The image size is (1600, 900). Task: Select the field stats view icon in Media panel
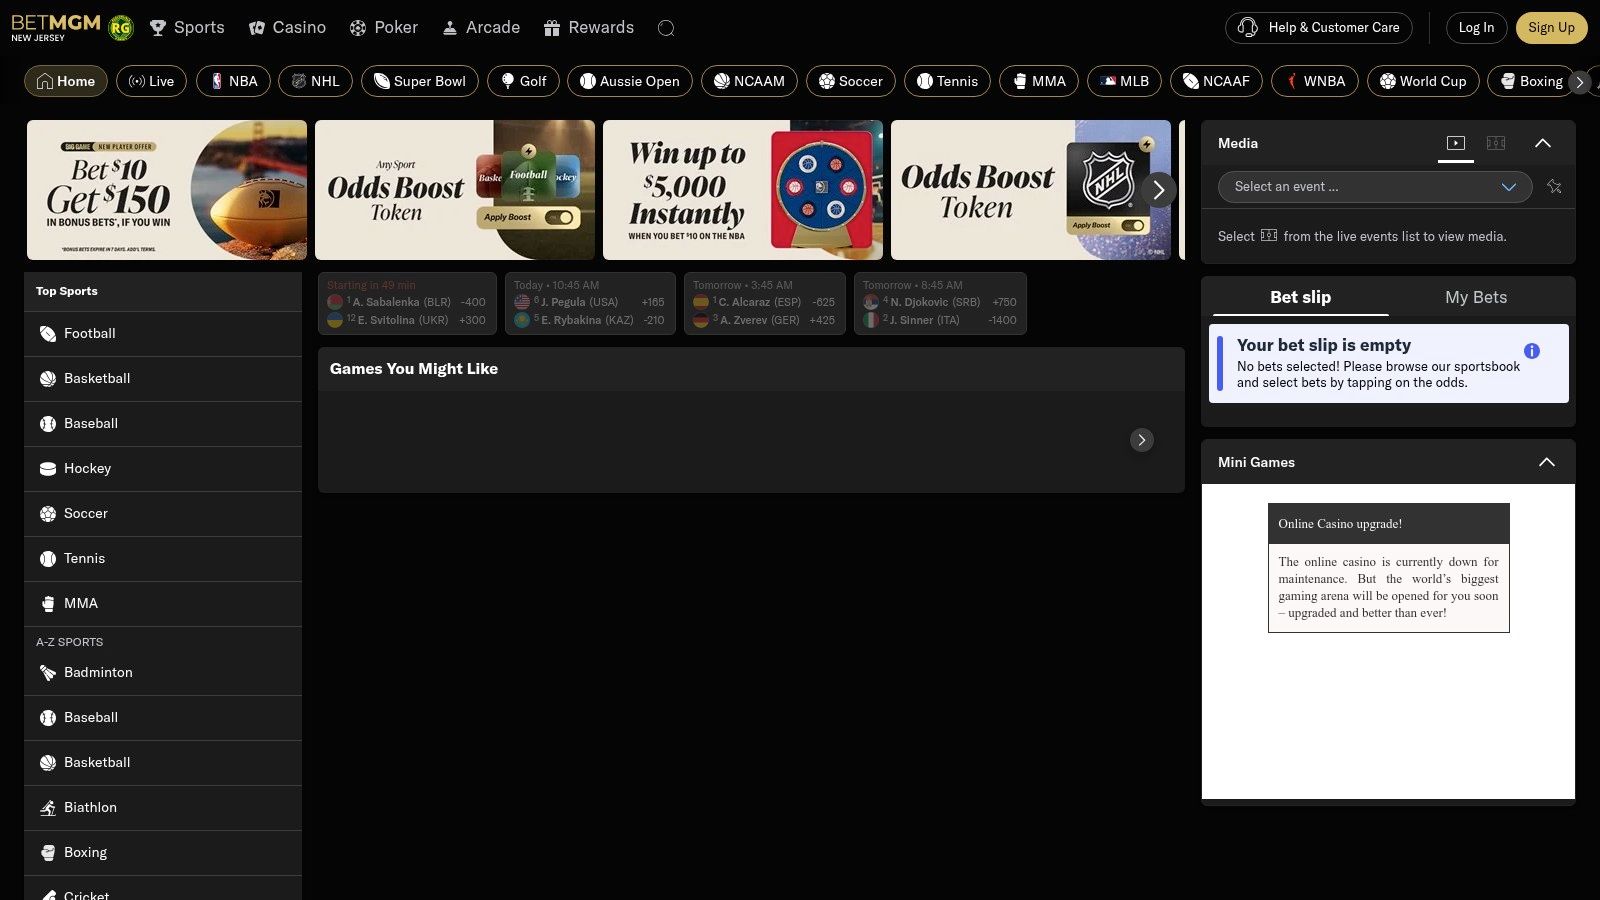[x=1495, y=143]
